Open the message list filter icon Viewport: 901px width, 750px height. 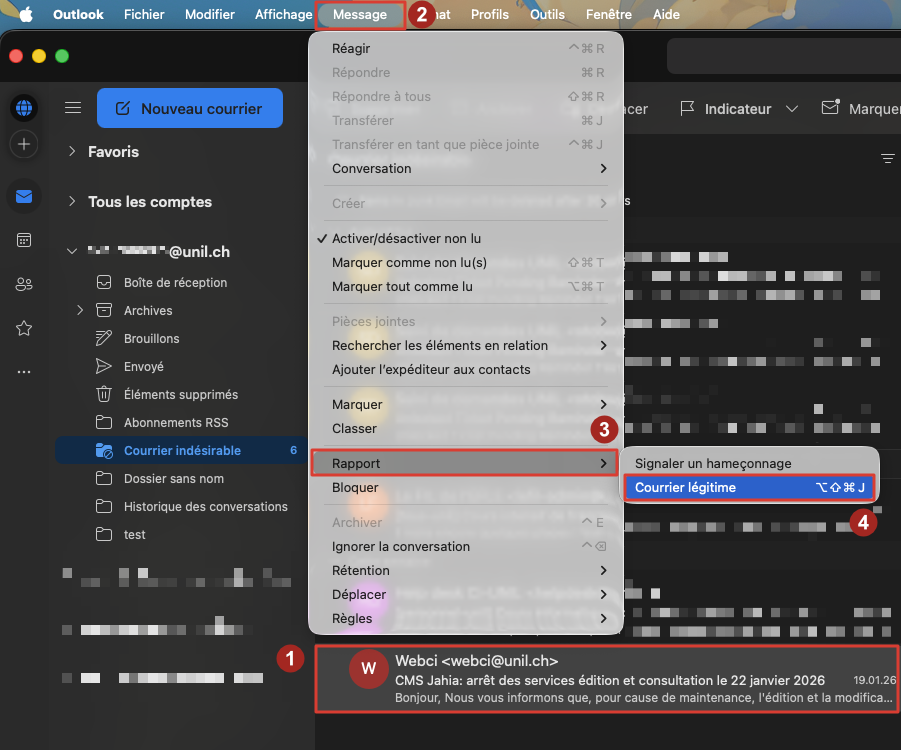click(887, 157)
